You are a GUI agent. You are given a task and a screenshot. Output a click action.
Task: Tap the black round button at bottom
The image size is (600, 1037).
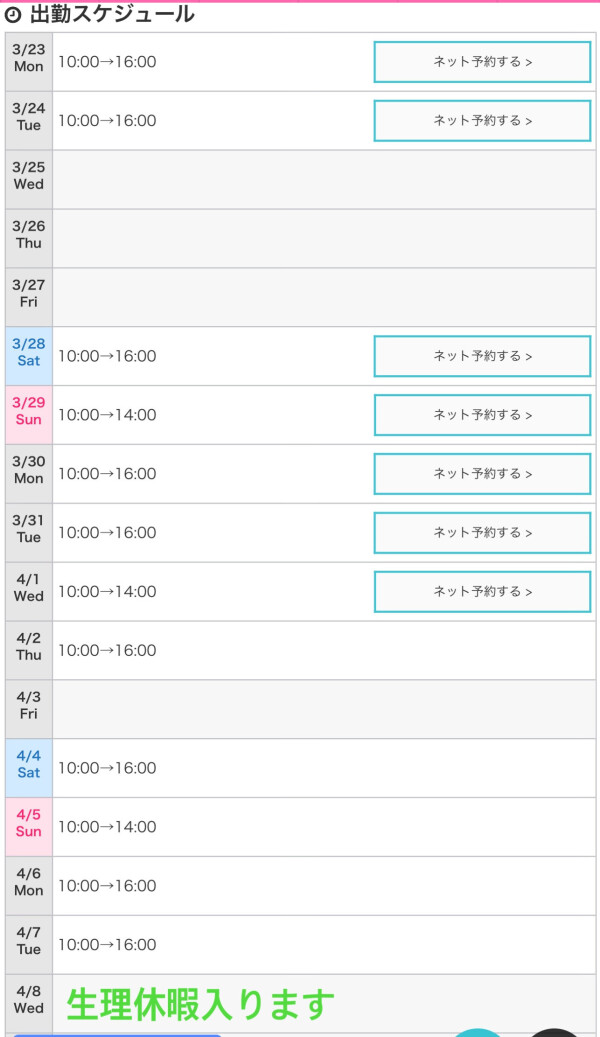click(553, 1033)
